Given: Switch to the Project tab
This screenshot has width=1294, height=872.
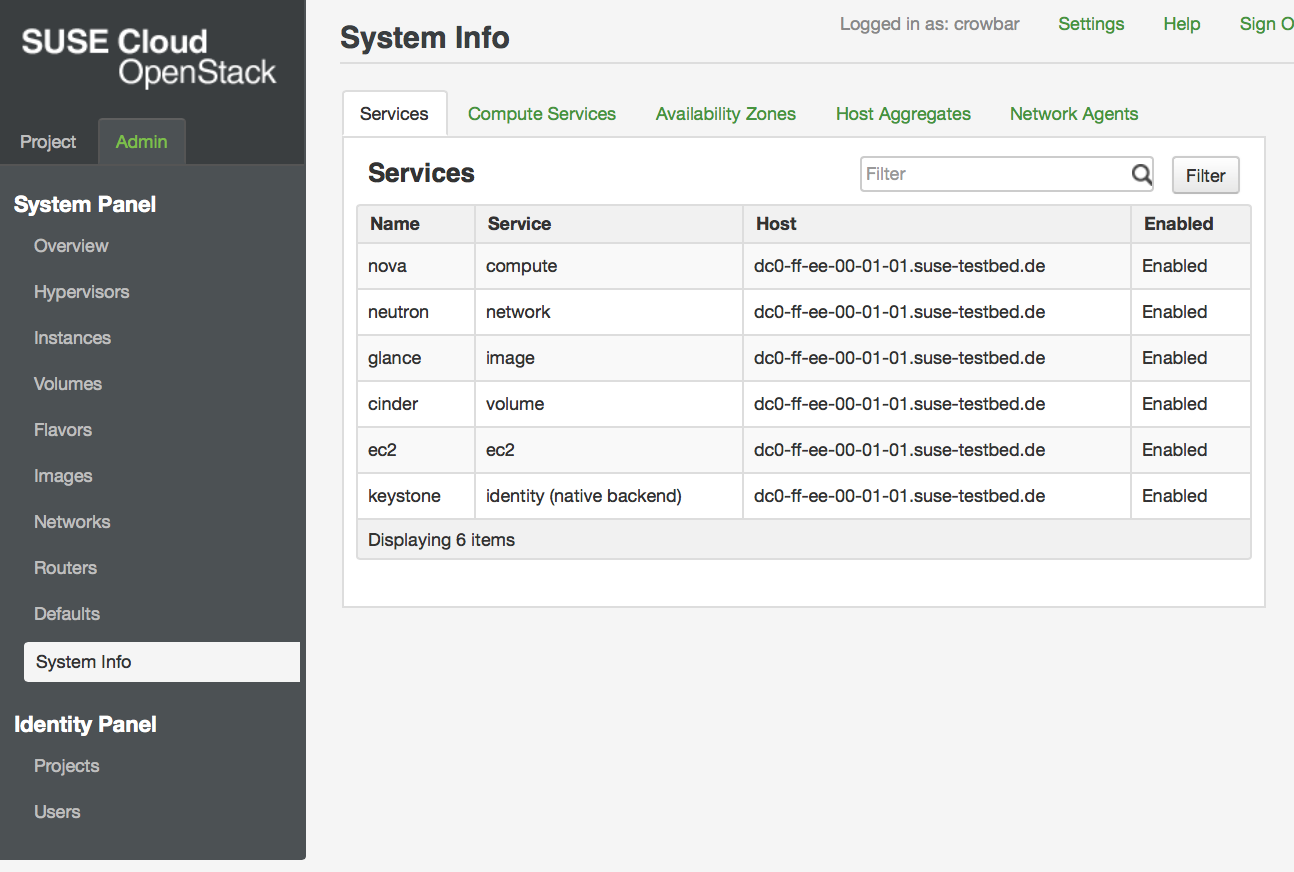Looking at the screenshot, I should [x=48, y=142].
